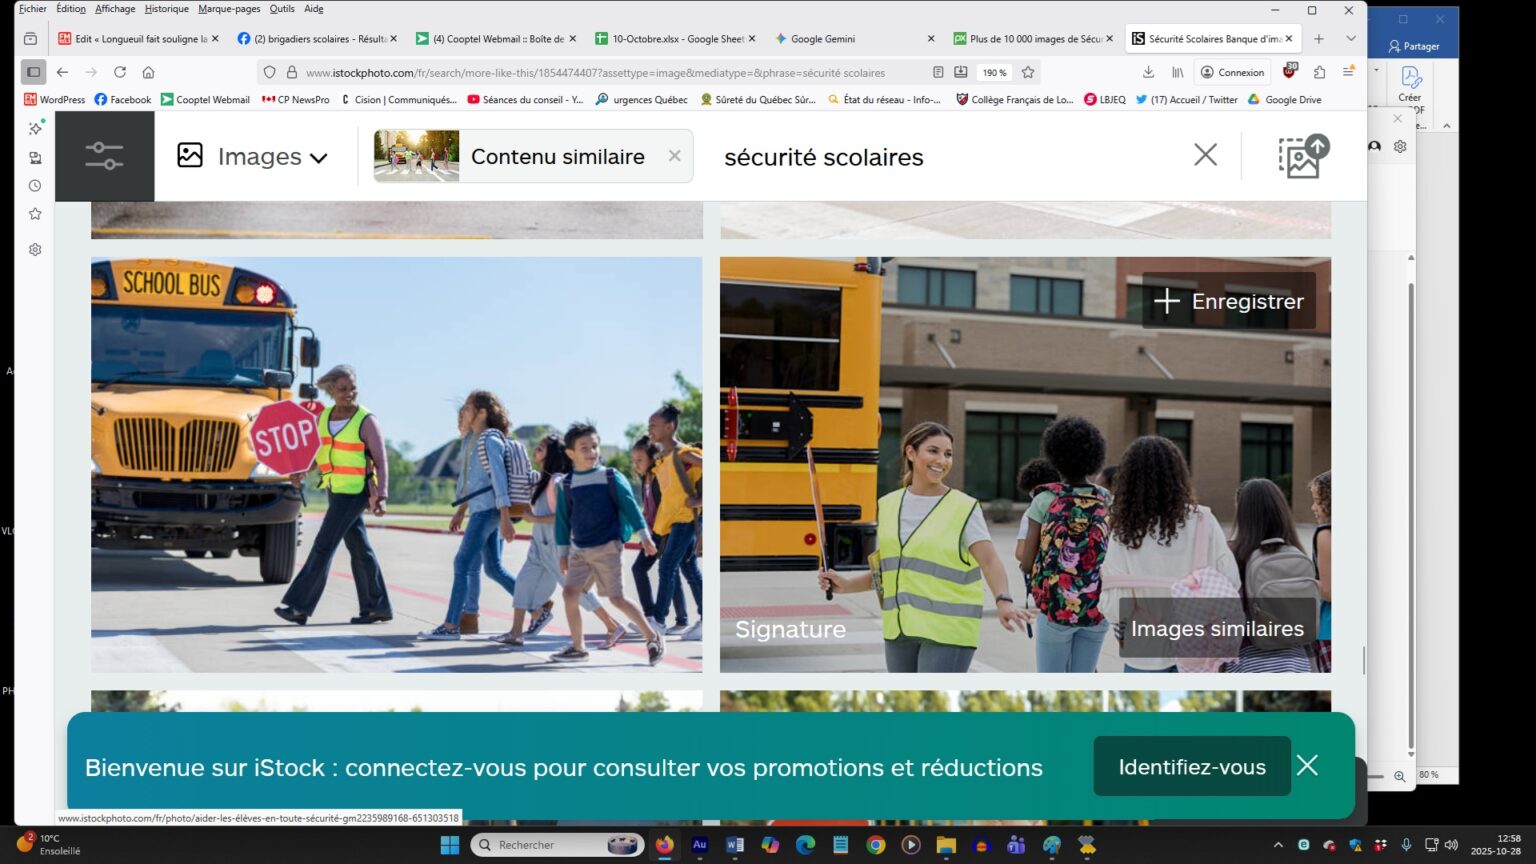Image resolution: width=1536 pixels, height=864 pixels.
Task: Open the school bus stop sign photo
Action: (396, 464)
